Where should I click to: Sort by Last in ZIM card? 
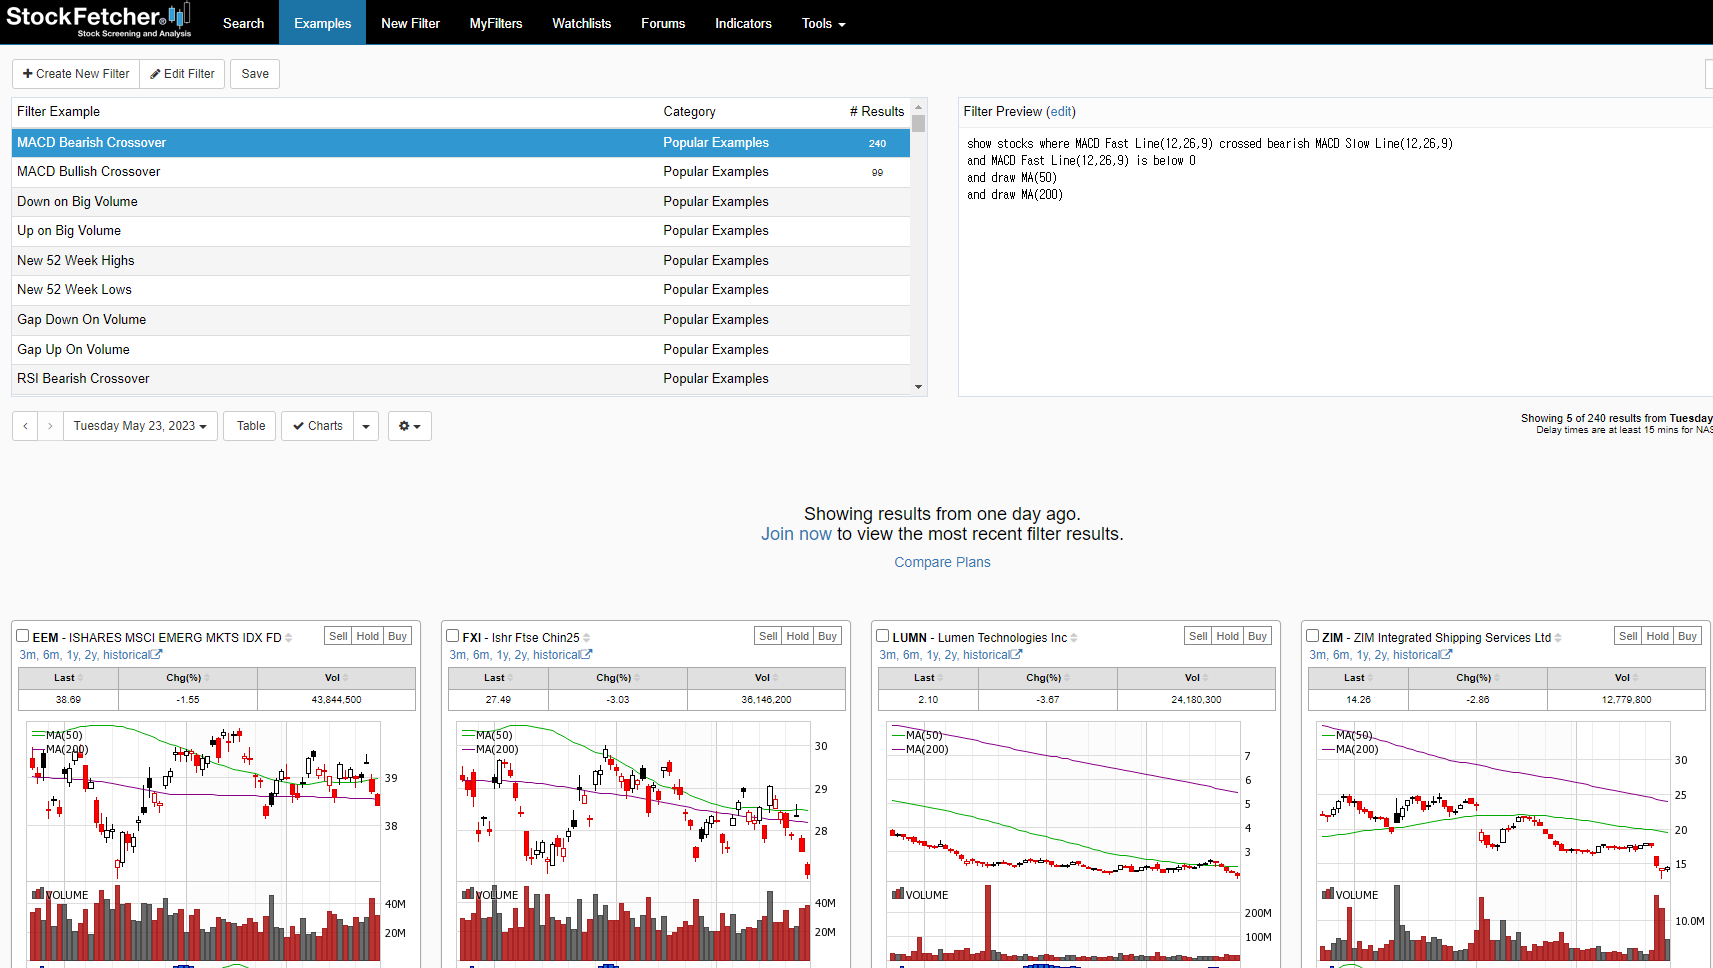coord(1358,678)
